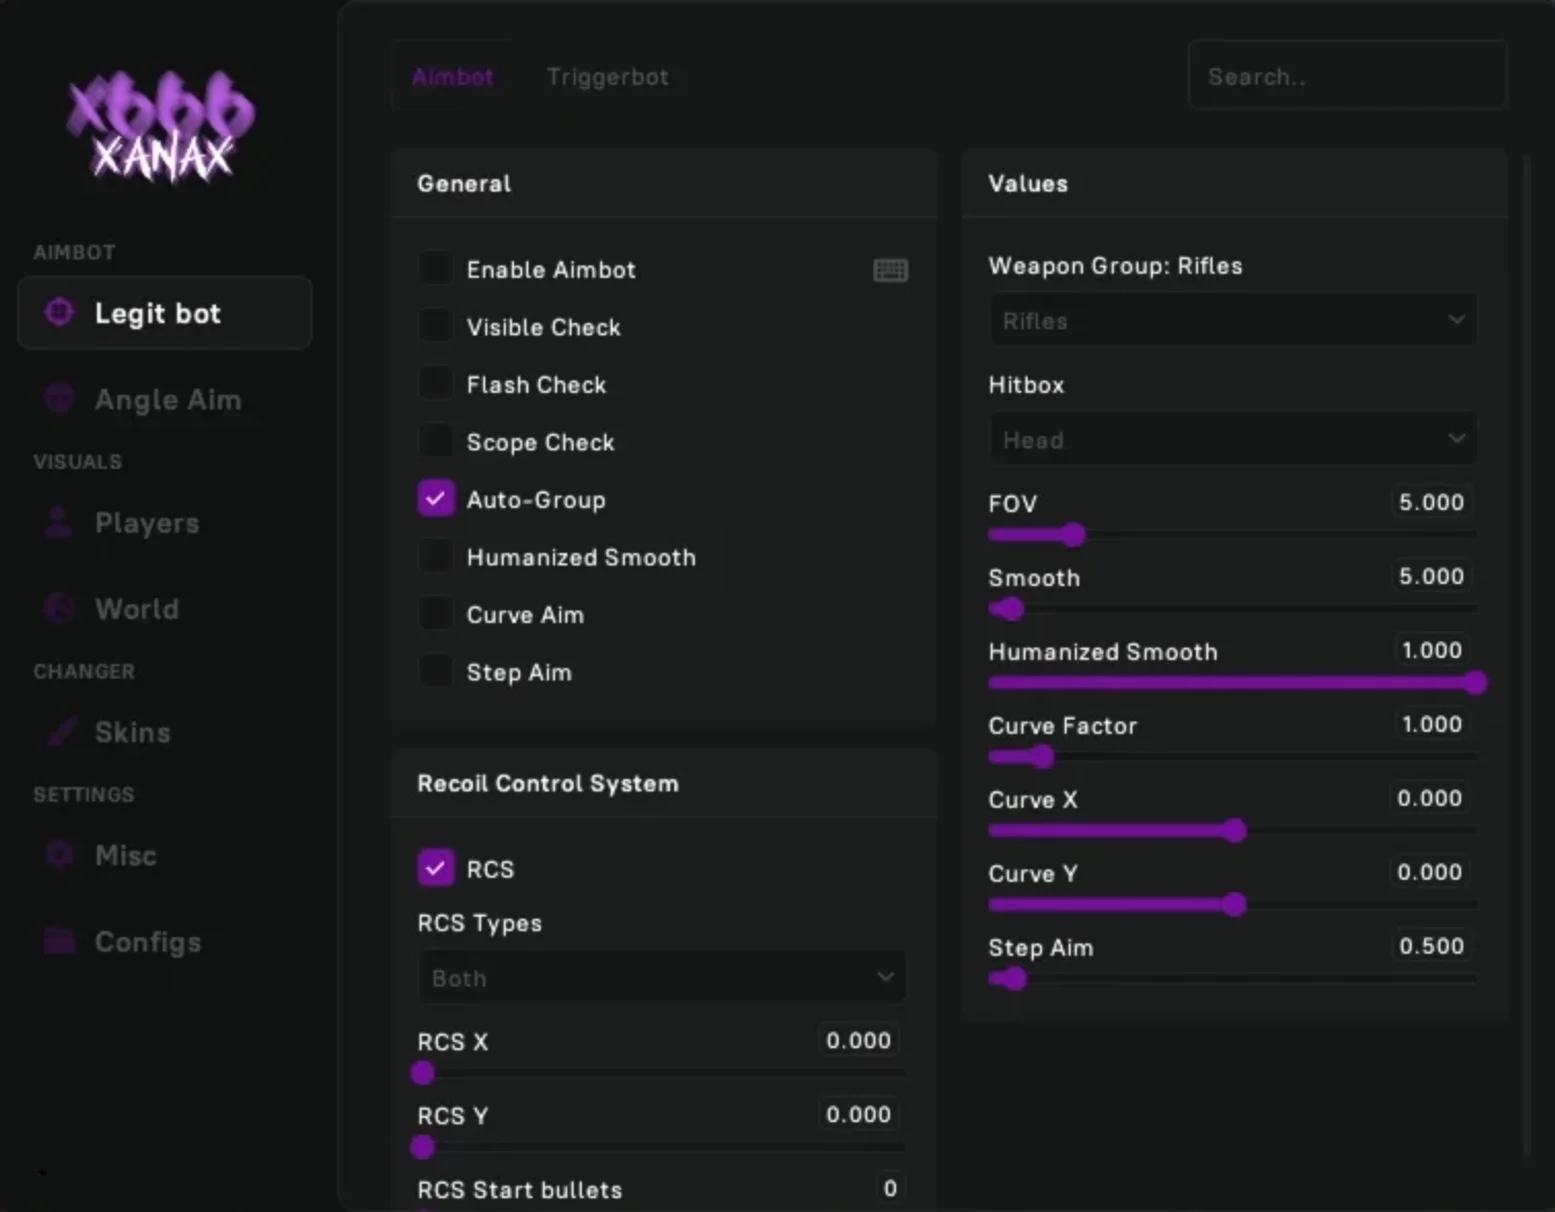
Task: Disable the RCS checkbox
Action: [x=436, y=868]
